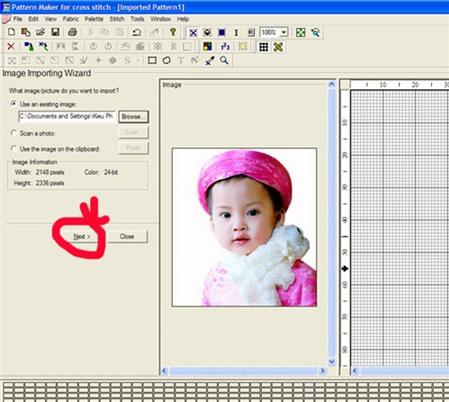
Task: Select the full cross stitch tool icon
Action: click(193, 33)
